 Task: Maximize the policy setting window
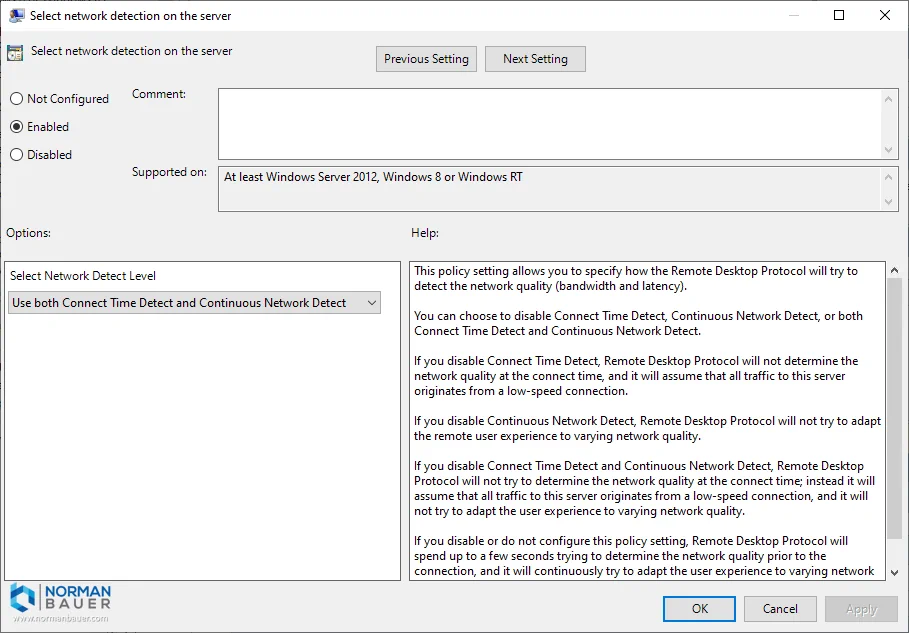click(x=839, y=15)
